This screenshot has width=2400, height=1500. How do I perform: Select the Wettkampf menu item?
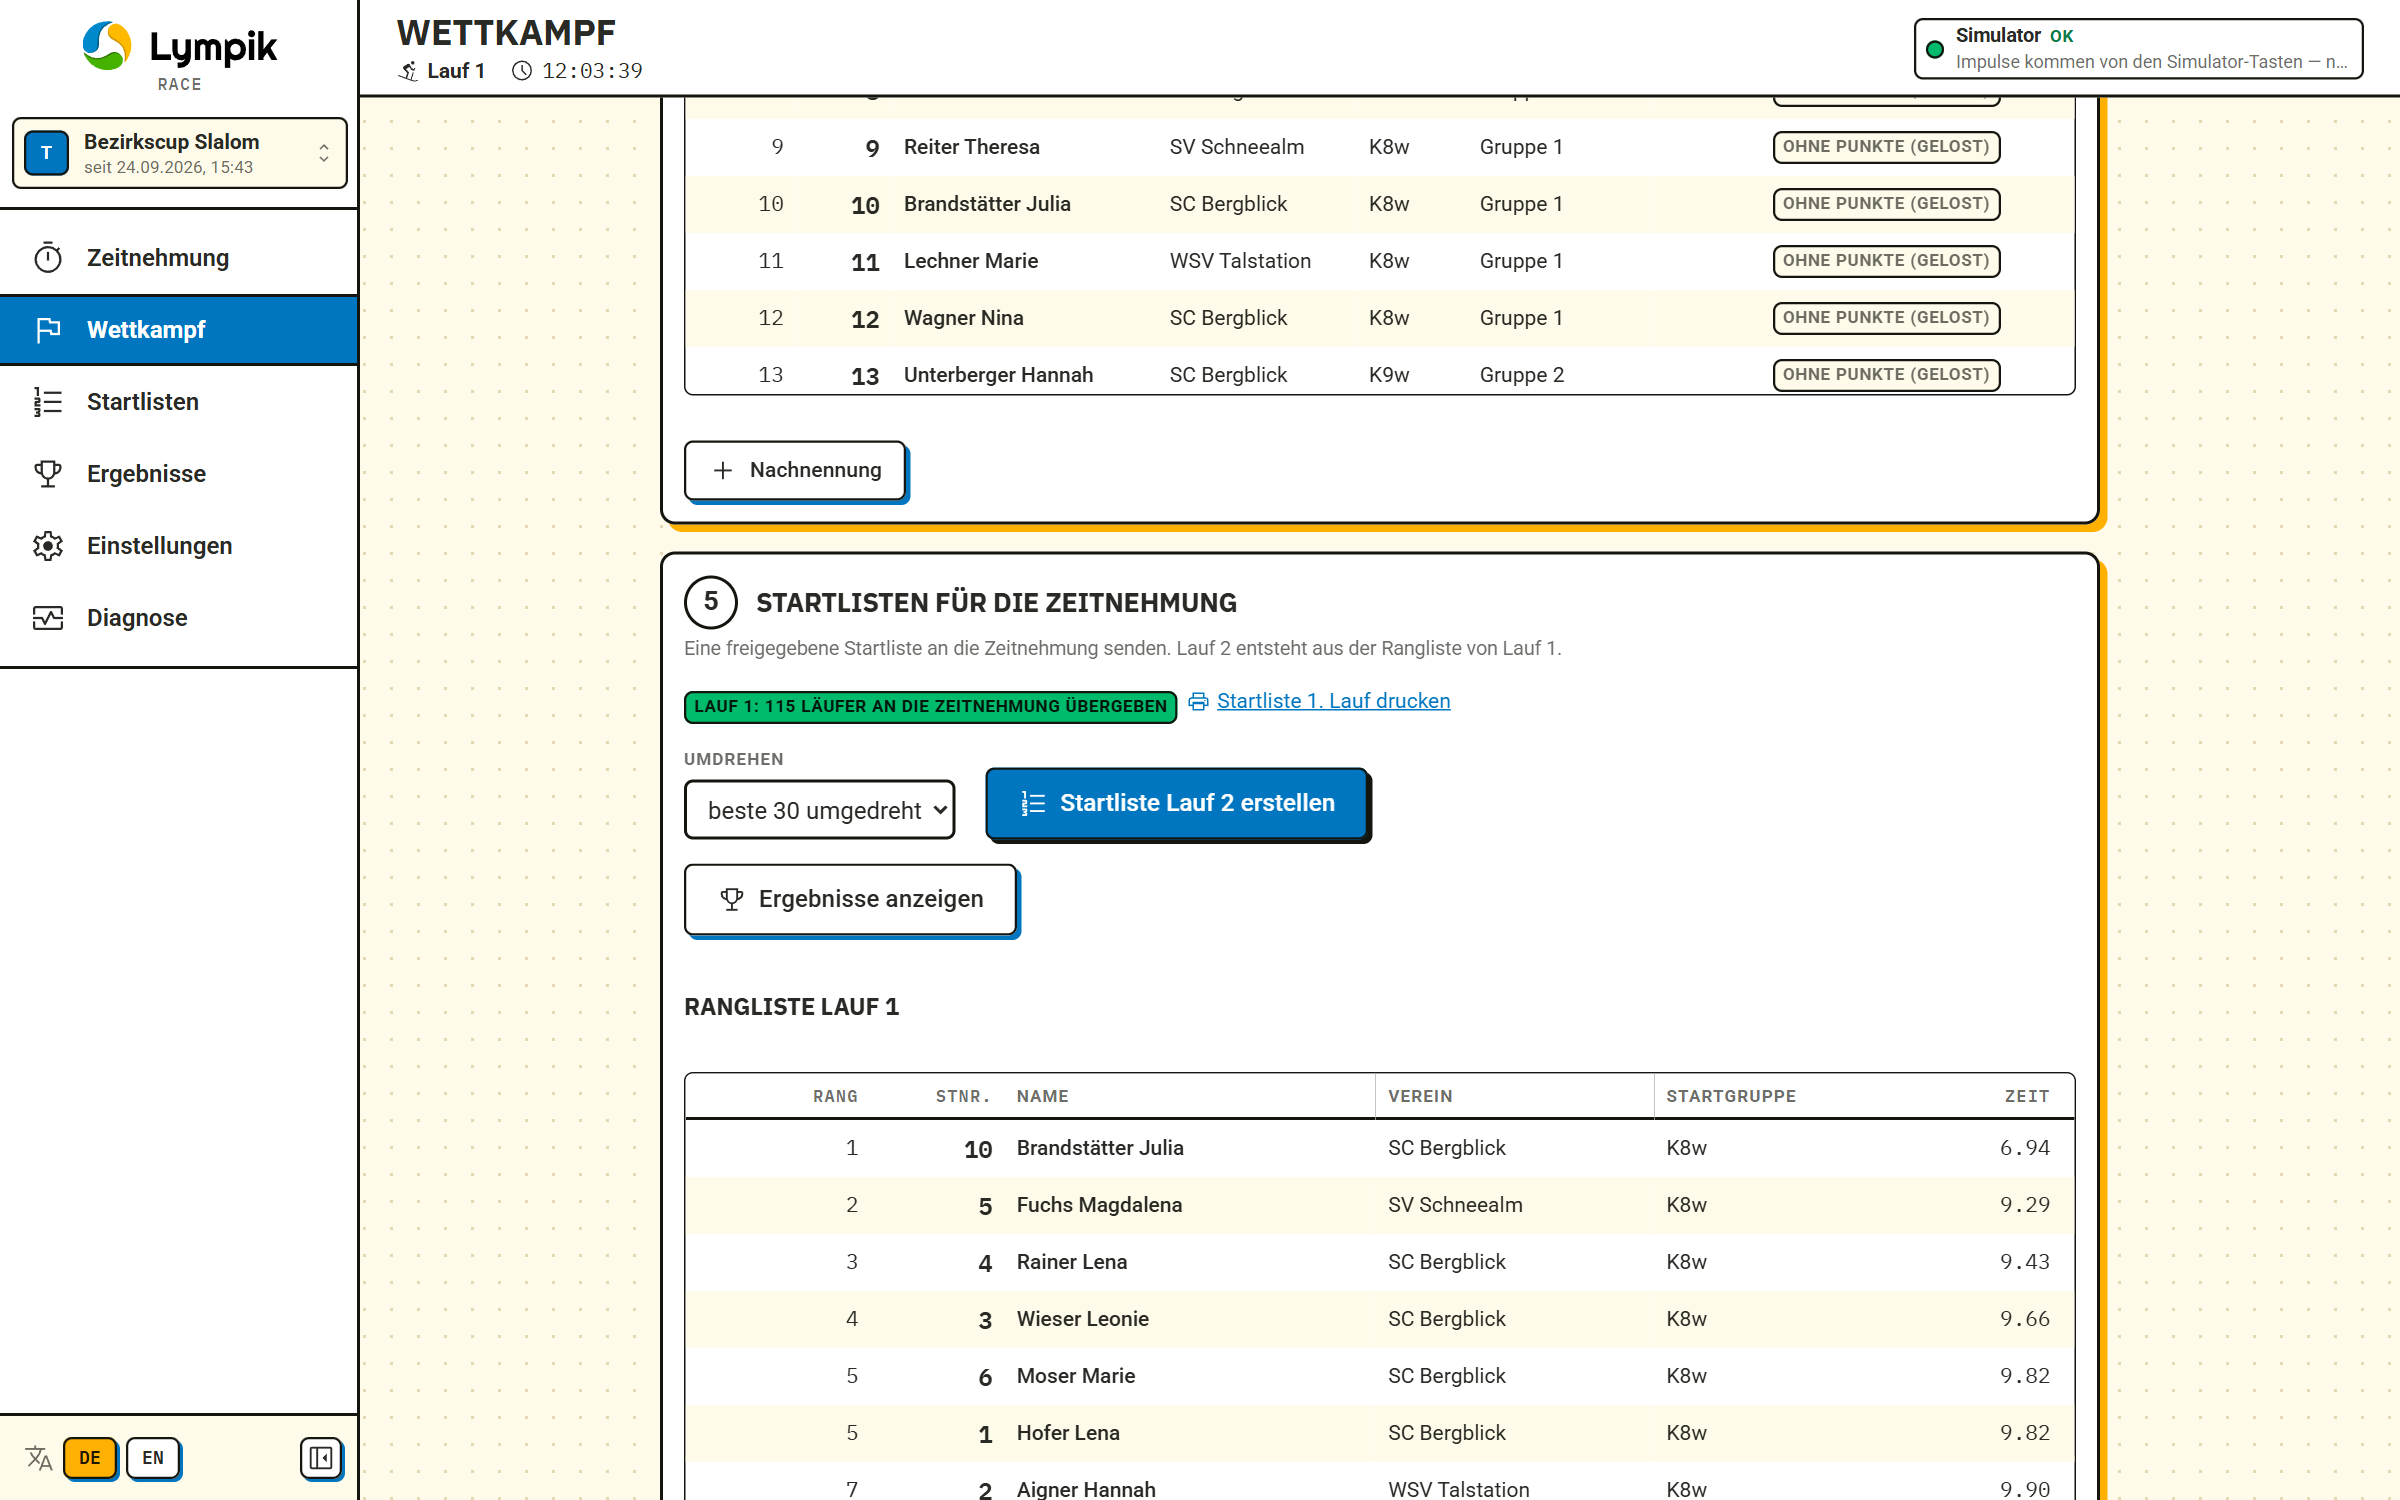tap(179, 330)
